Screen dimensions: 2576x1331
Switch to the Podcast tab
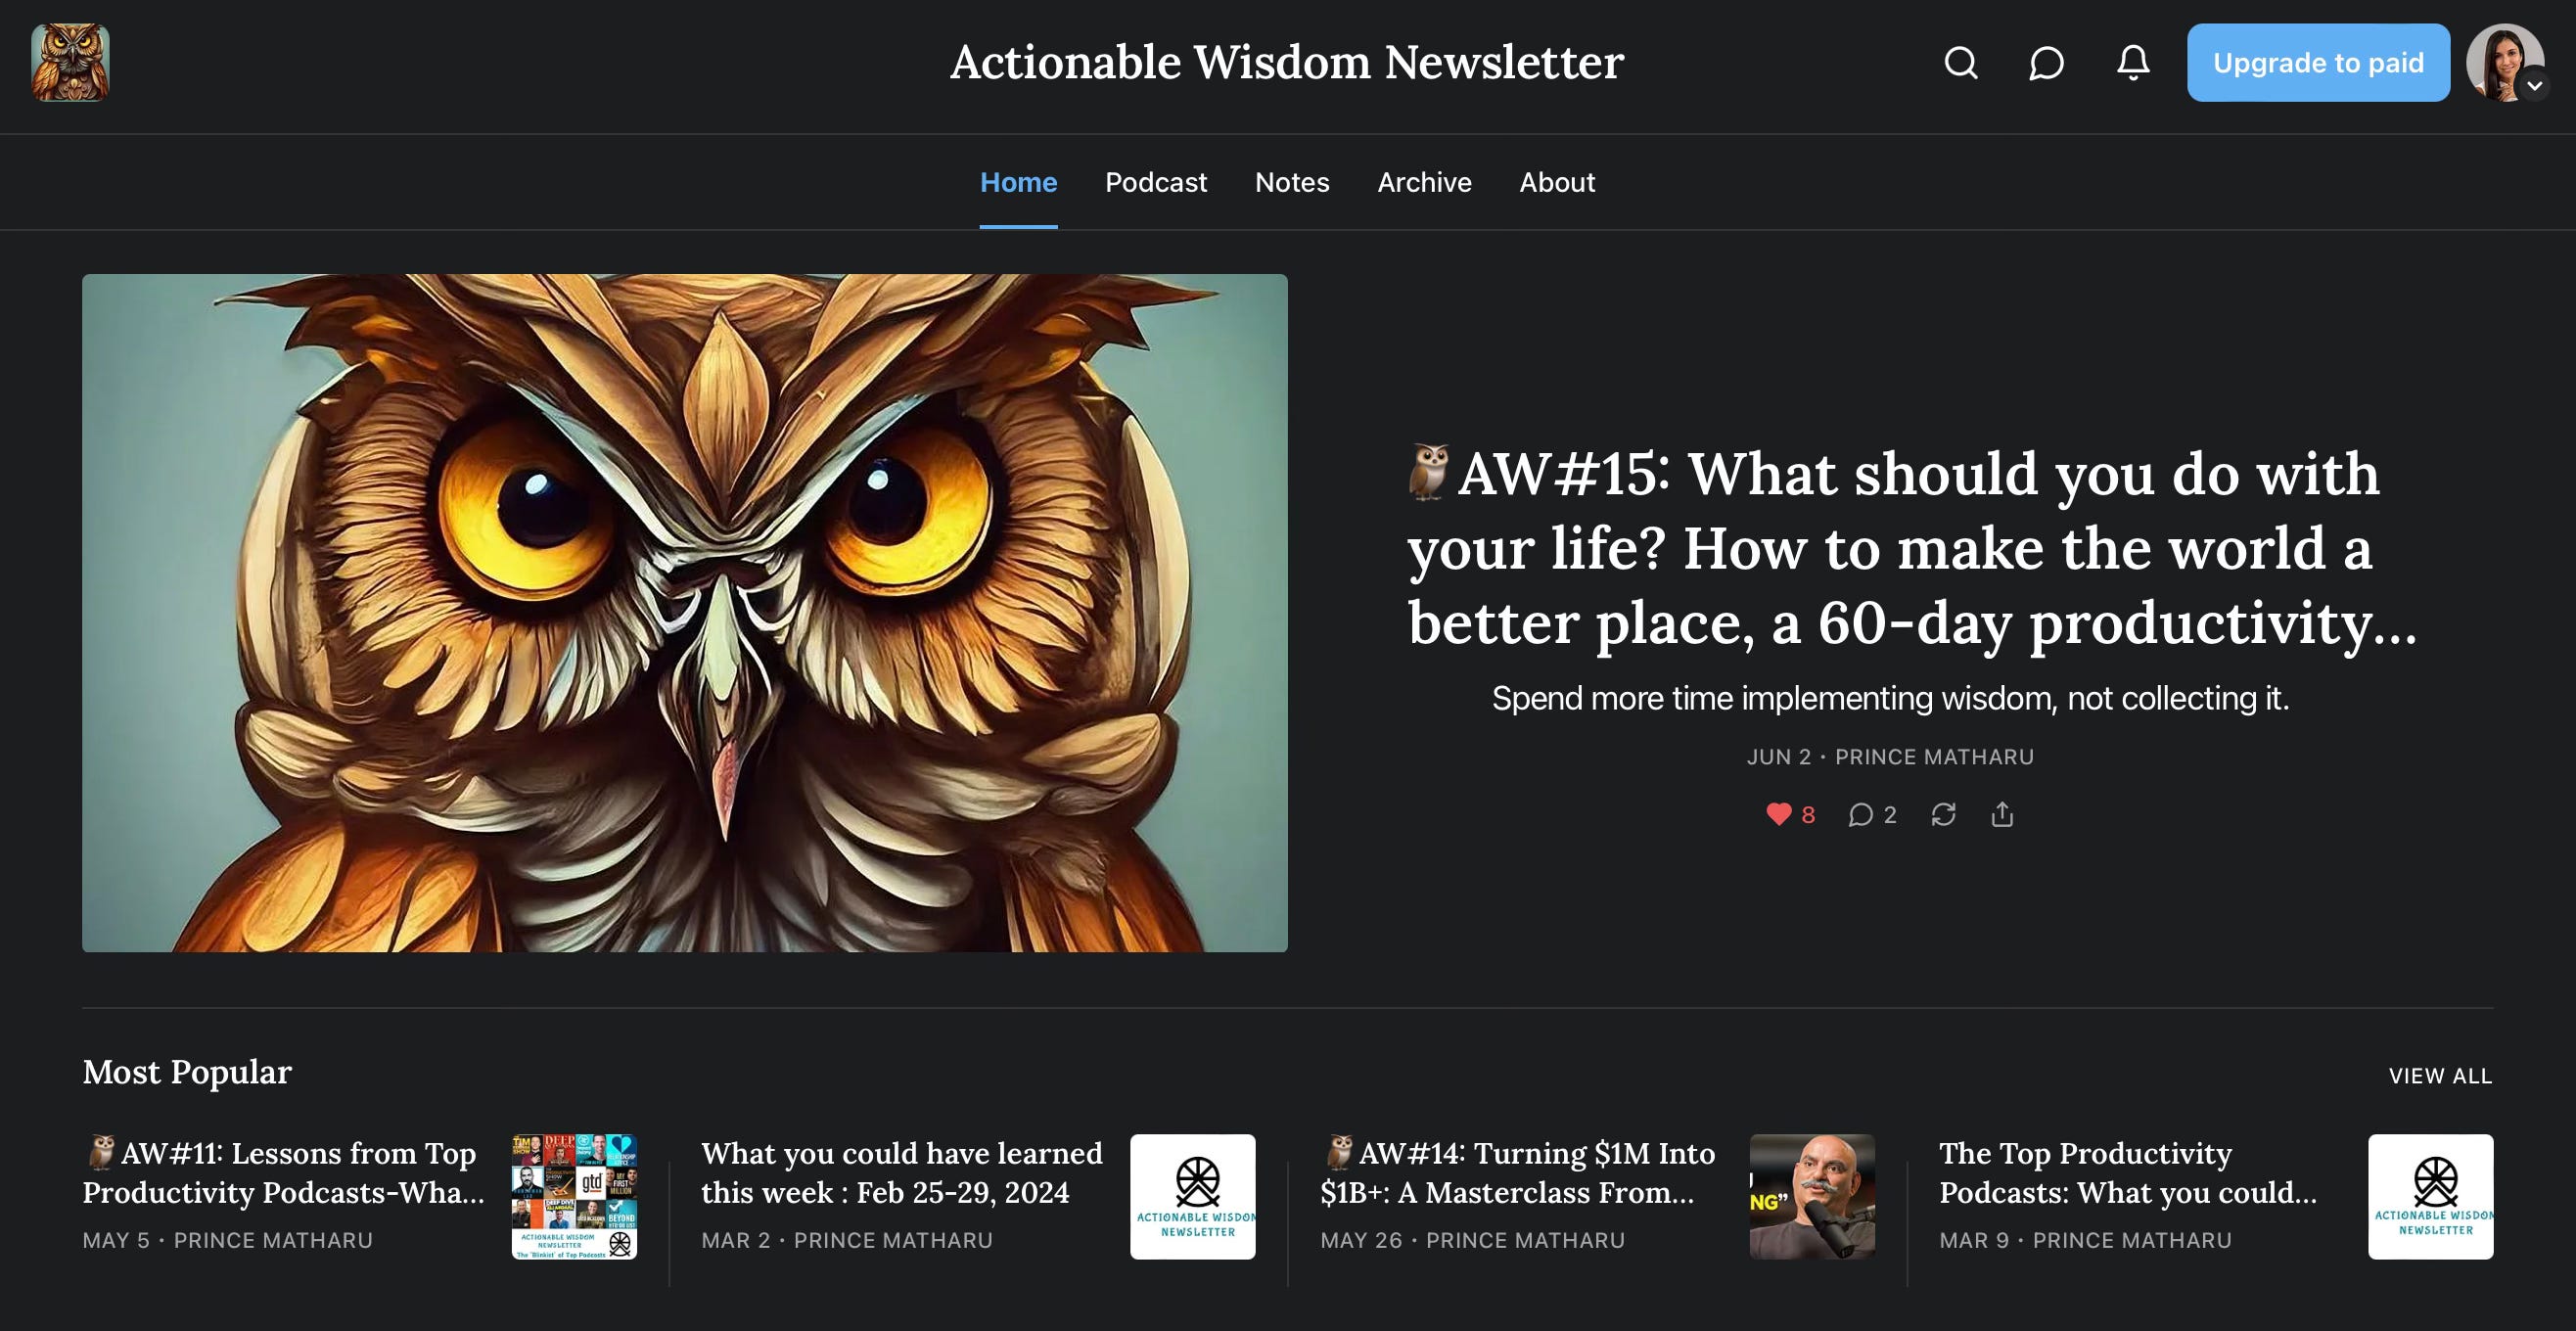[1155, 182]
